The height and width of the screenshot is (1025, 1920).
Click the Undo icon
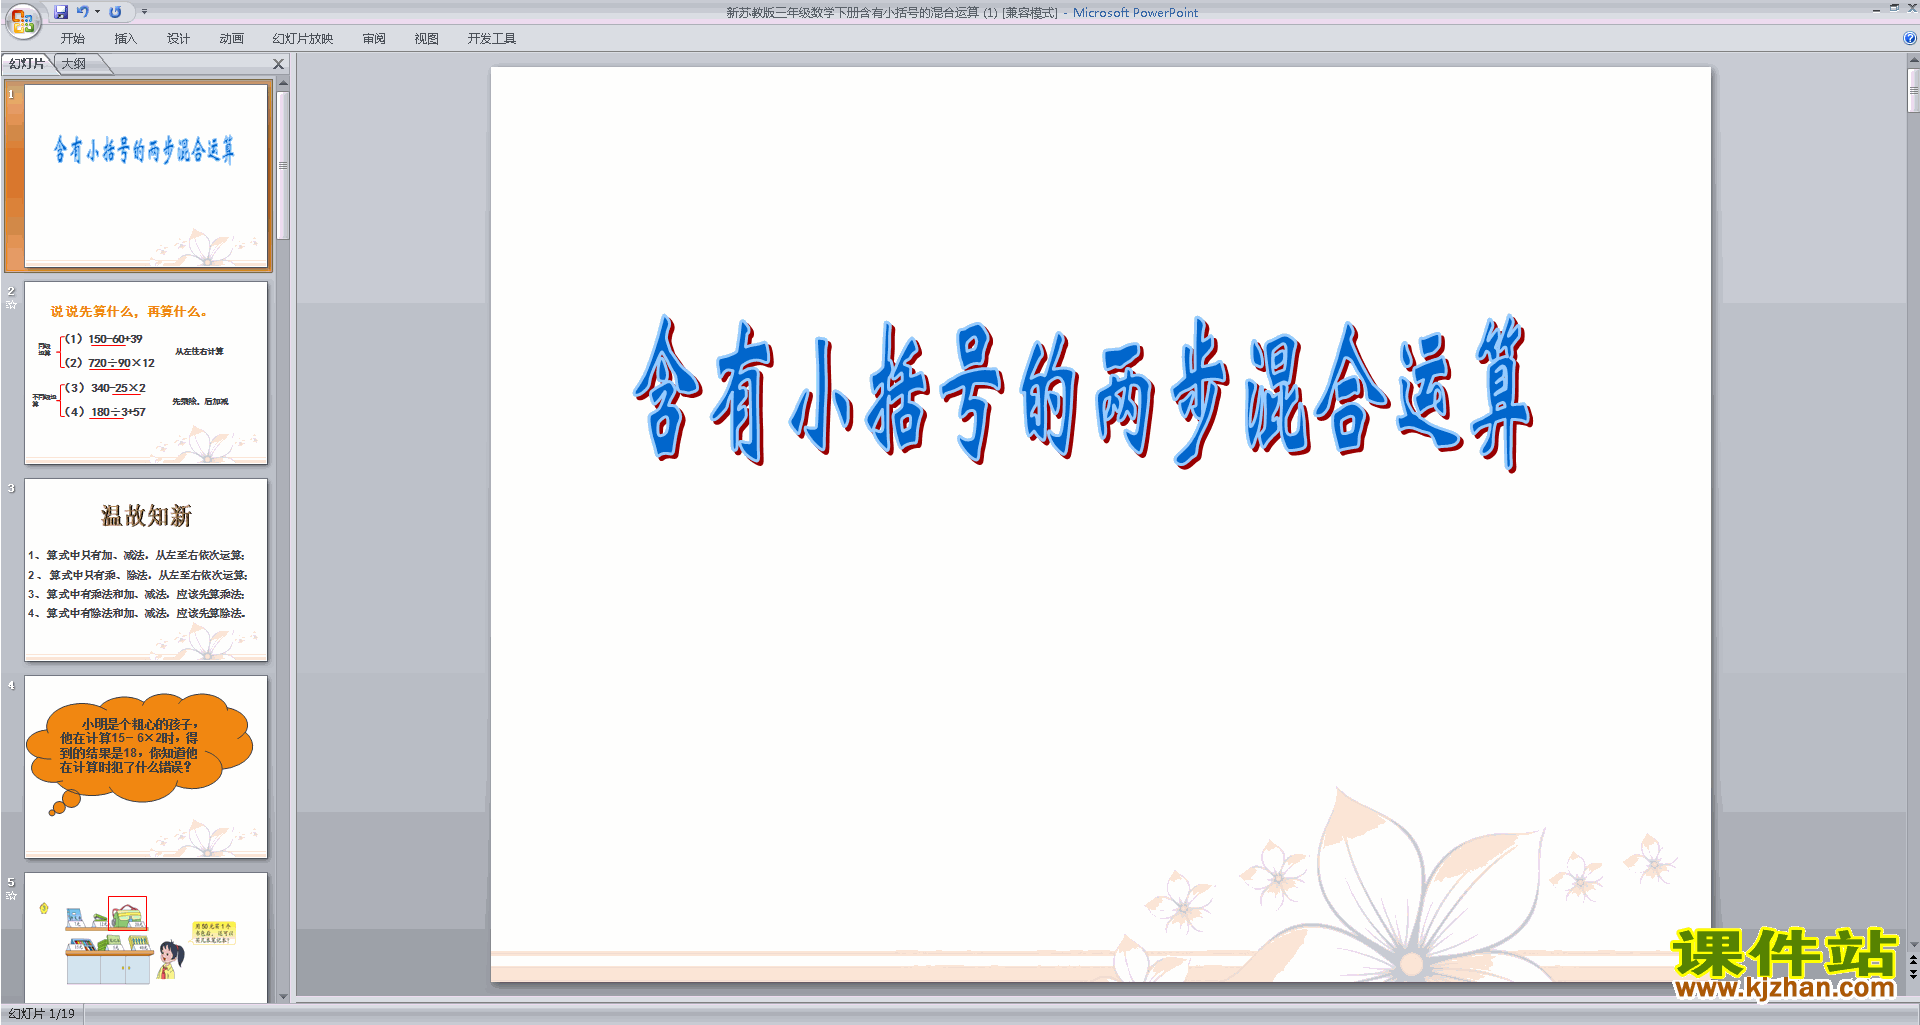83,12
